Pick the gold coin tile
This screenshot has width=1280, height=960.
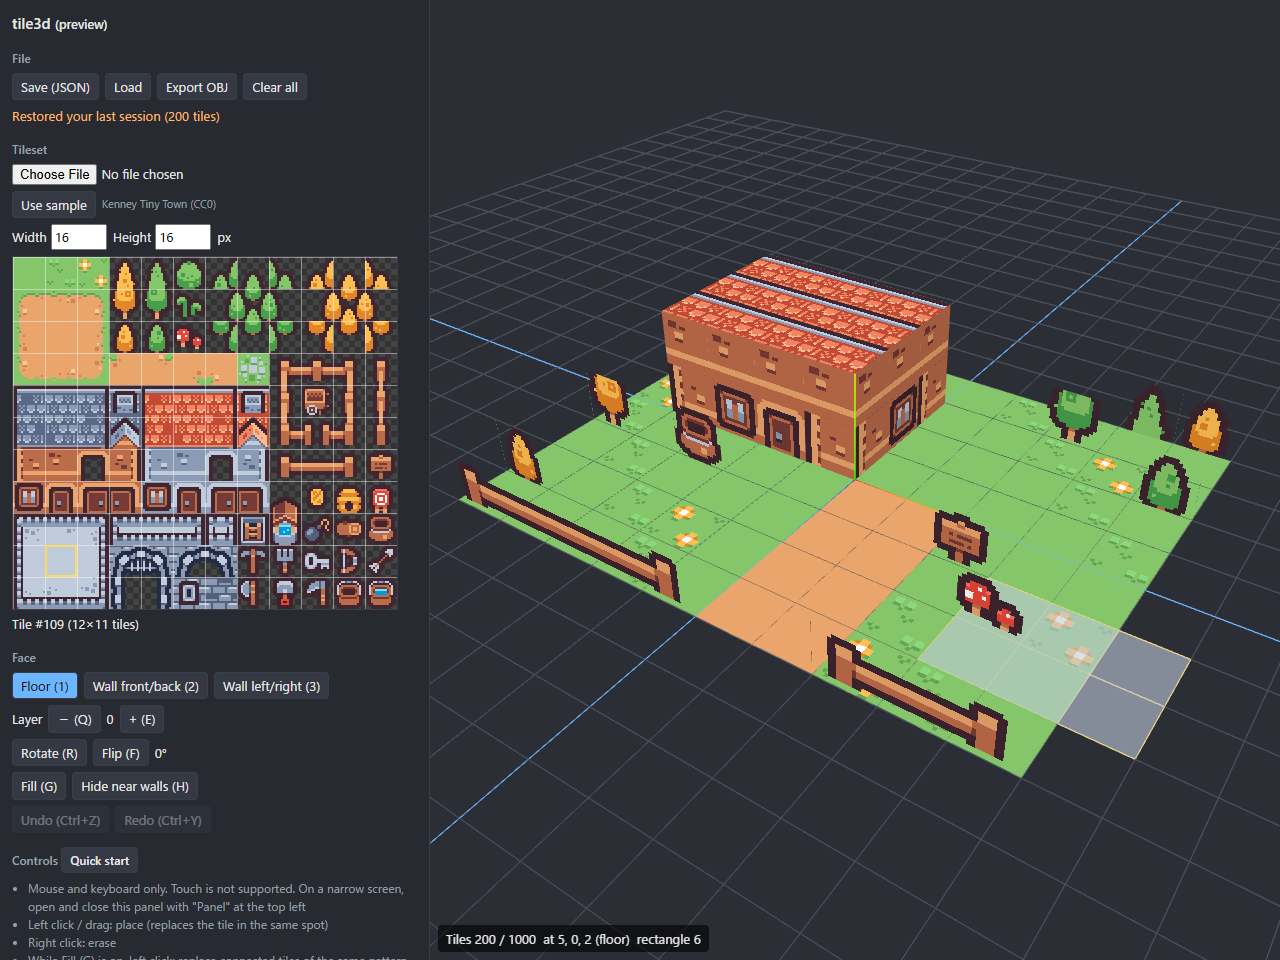pyautogui.click(x=317, y=497)
